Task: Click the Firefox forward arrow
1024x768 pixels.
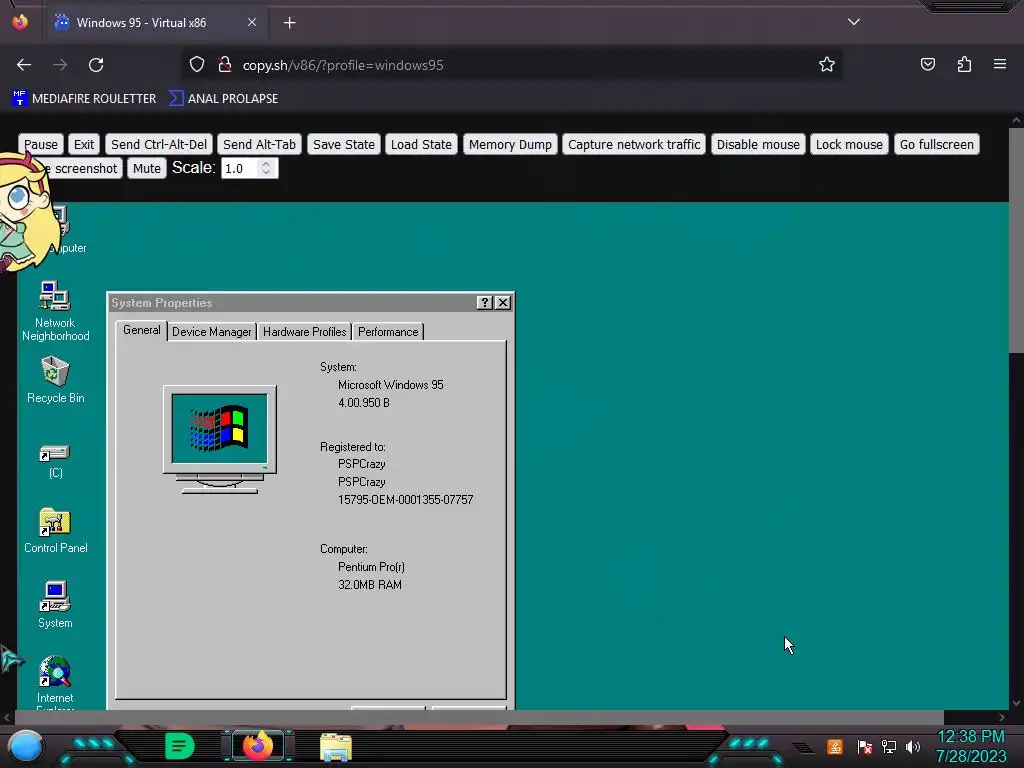Action: 60,65
